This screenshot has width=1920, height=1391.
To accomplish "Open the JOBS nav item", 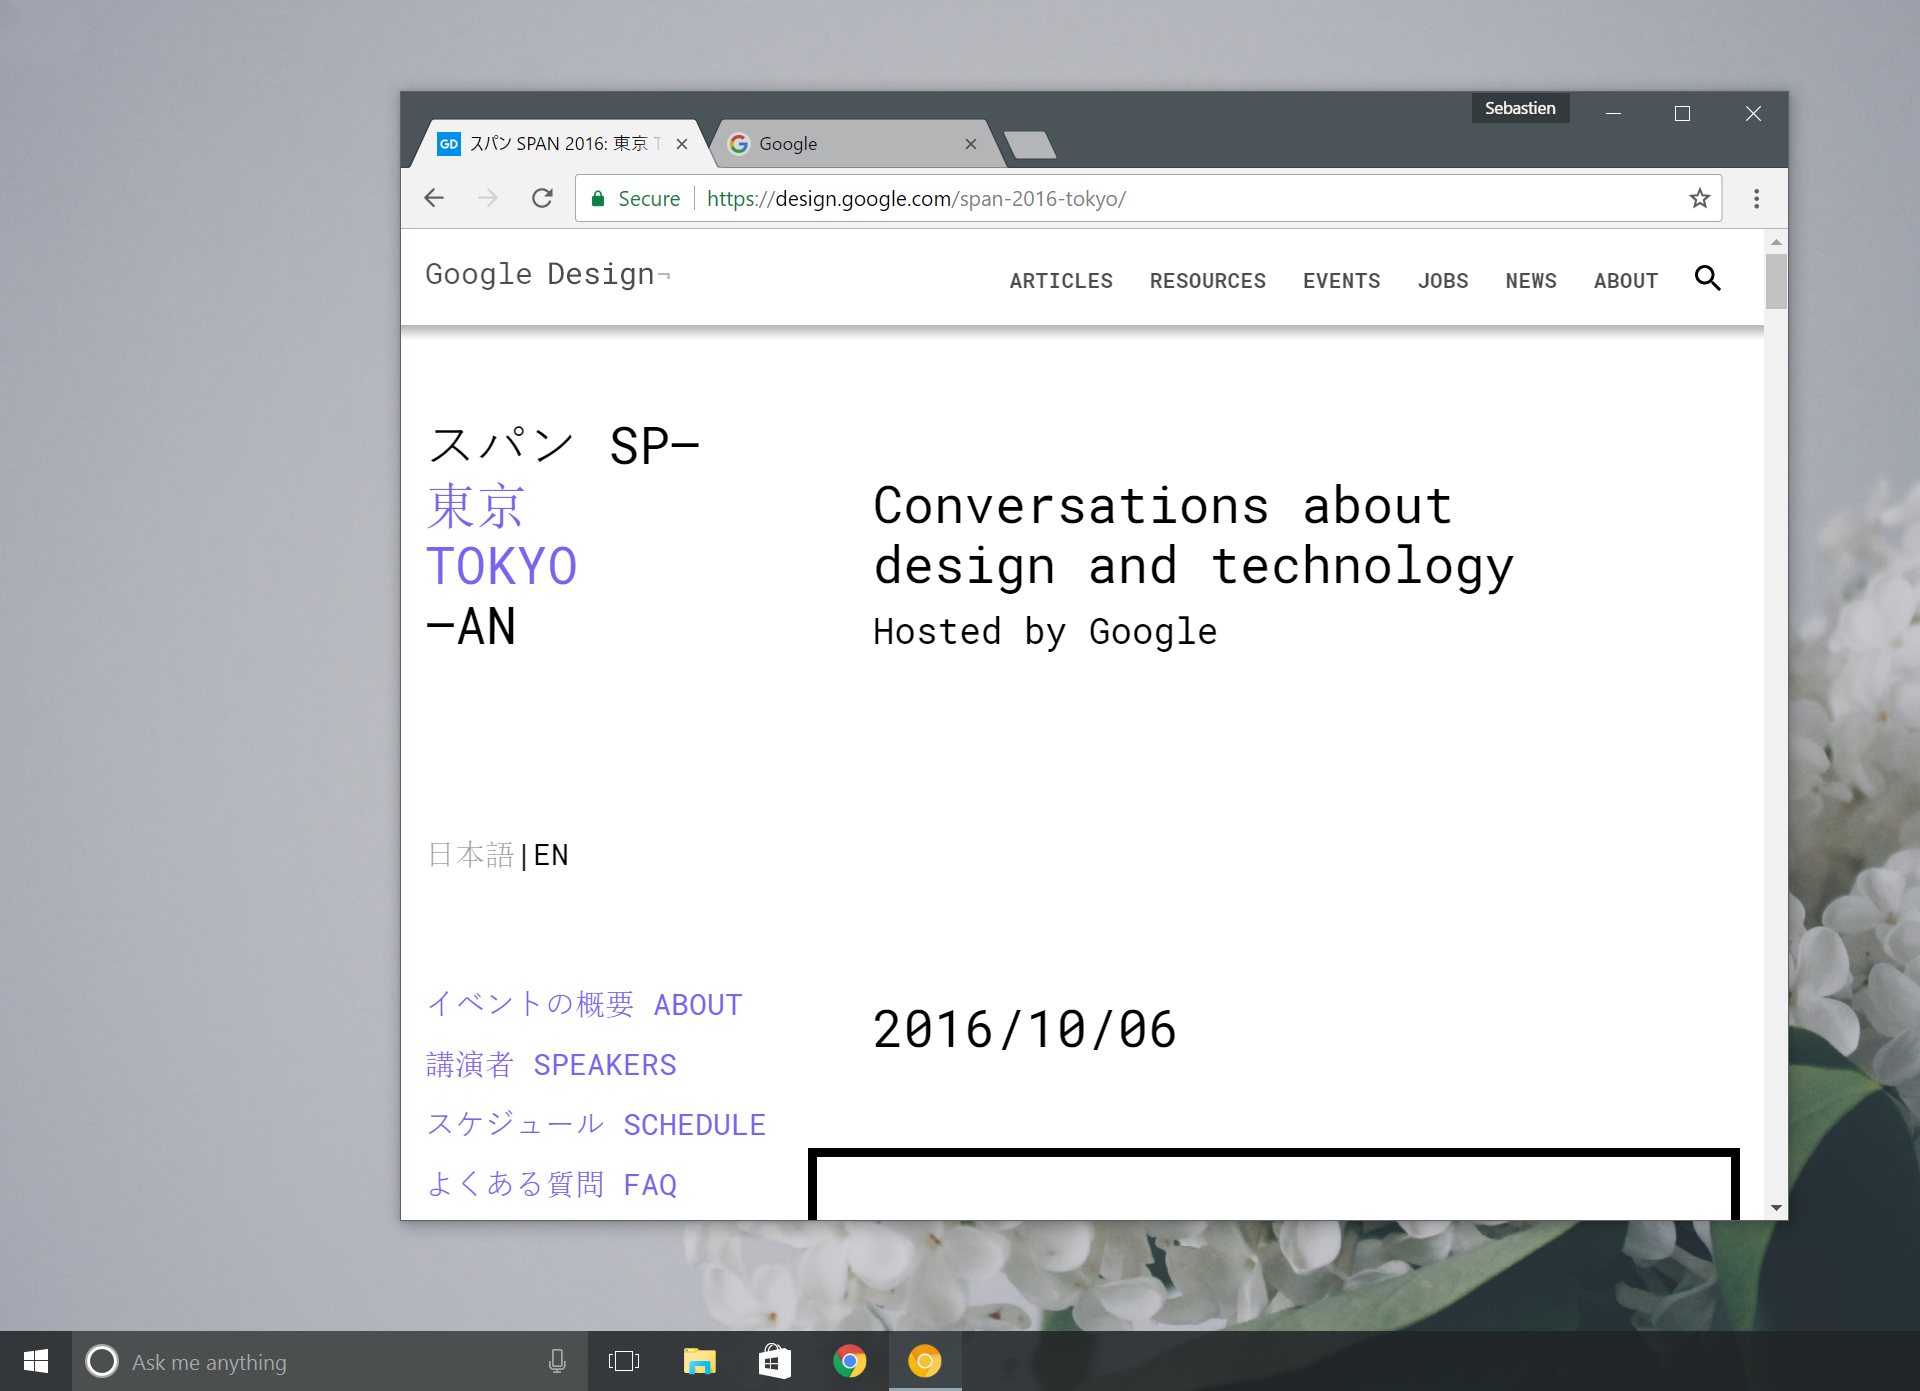I will (x=1443, y=281).
